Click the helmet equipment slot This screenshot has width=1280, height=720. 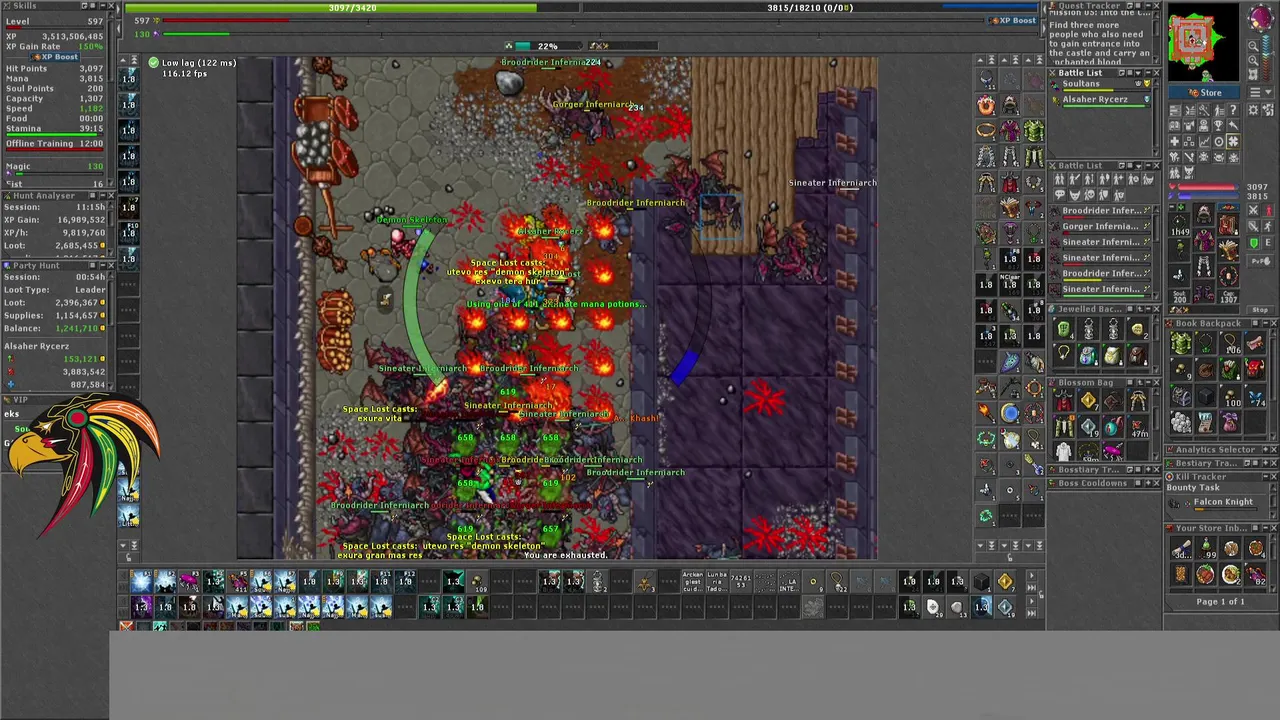point(1204,213)
